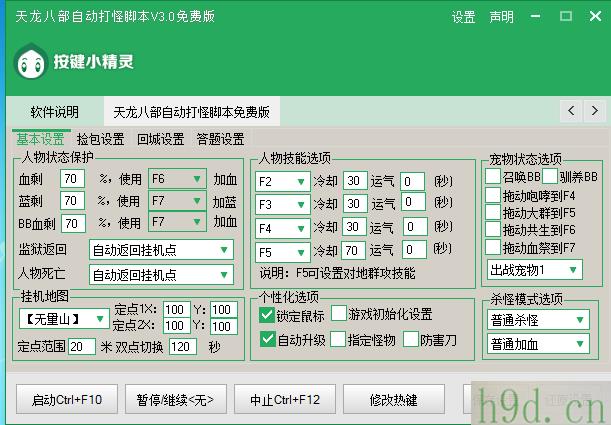
Task: Expand the 监狱返回 dropdown
Action: click(161, 250)
